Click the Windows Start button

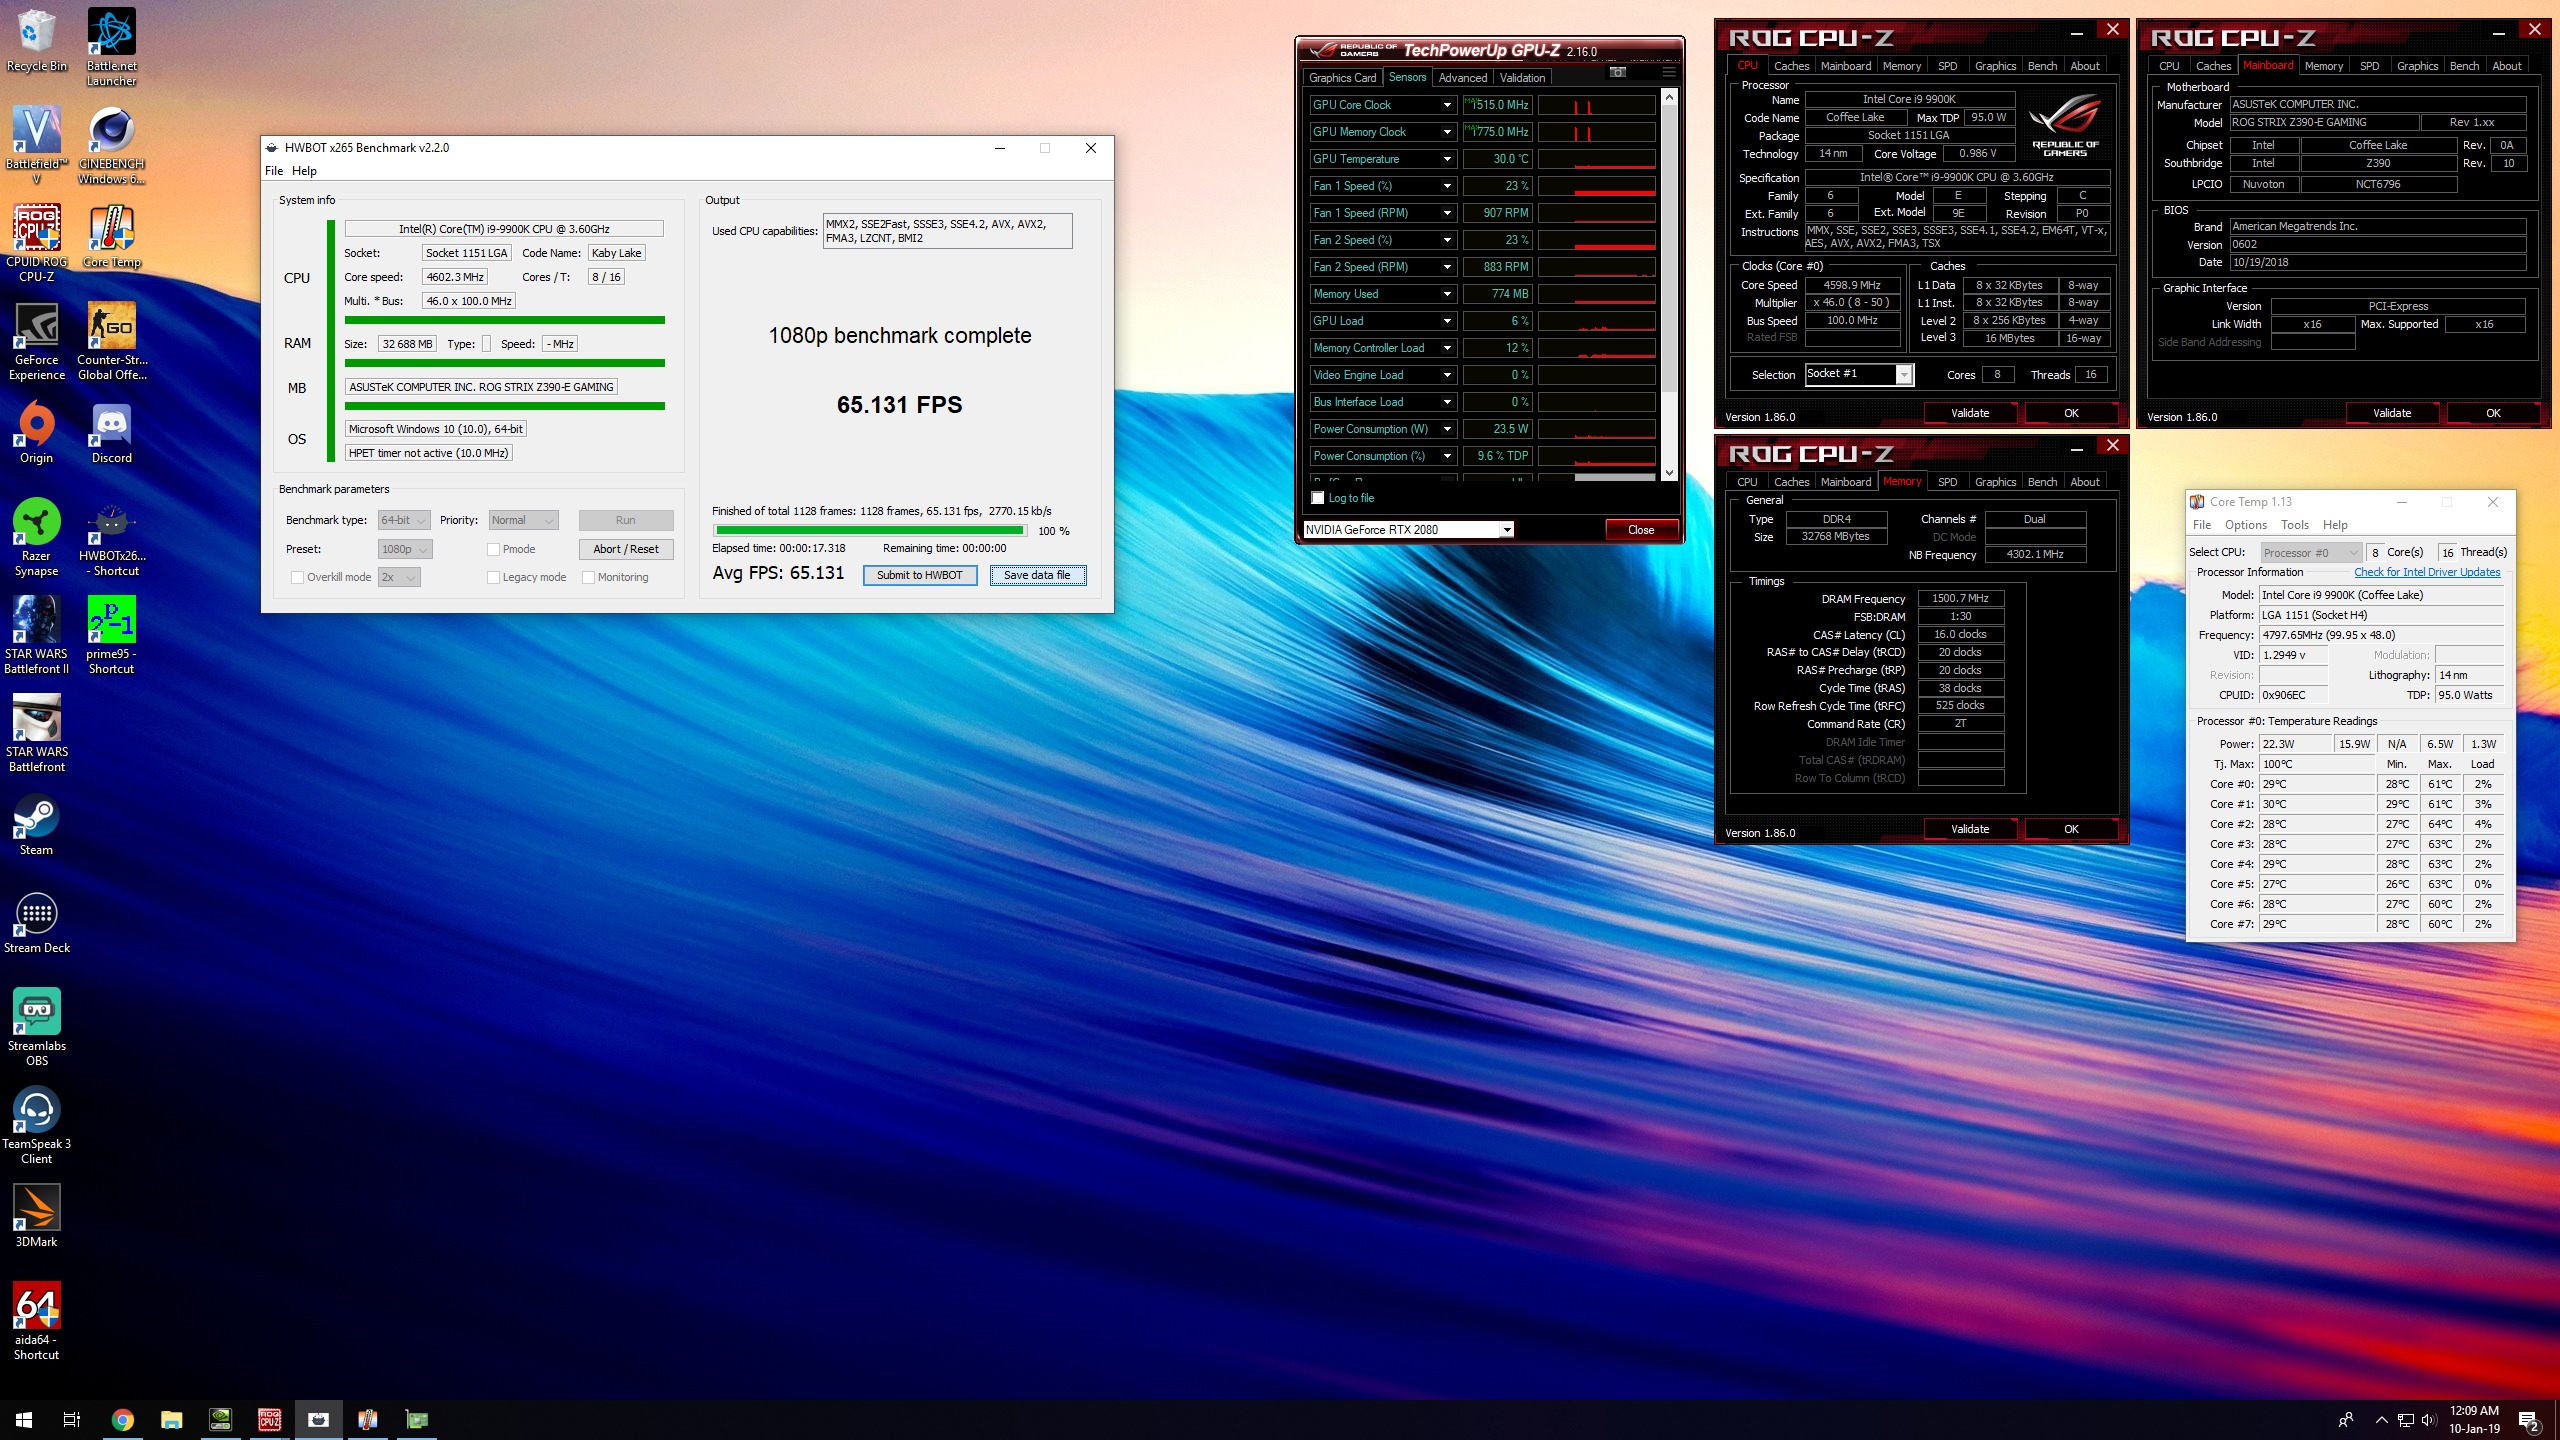click(24, 1419)
